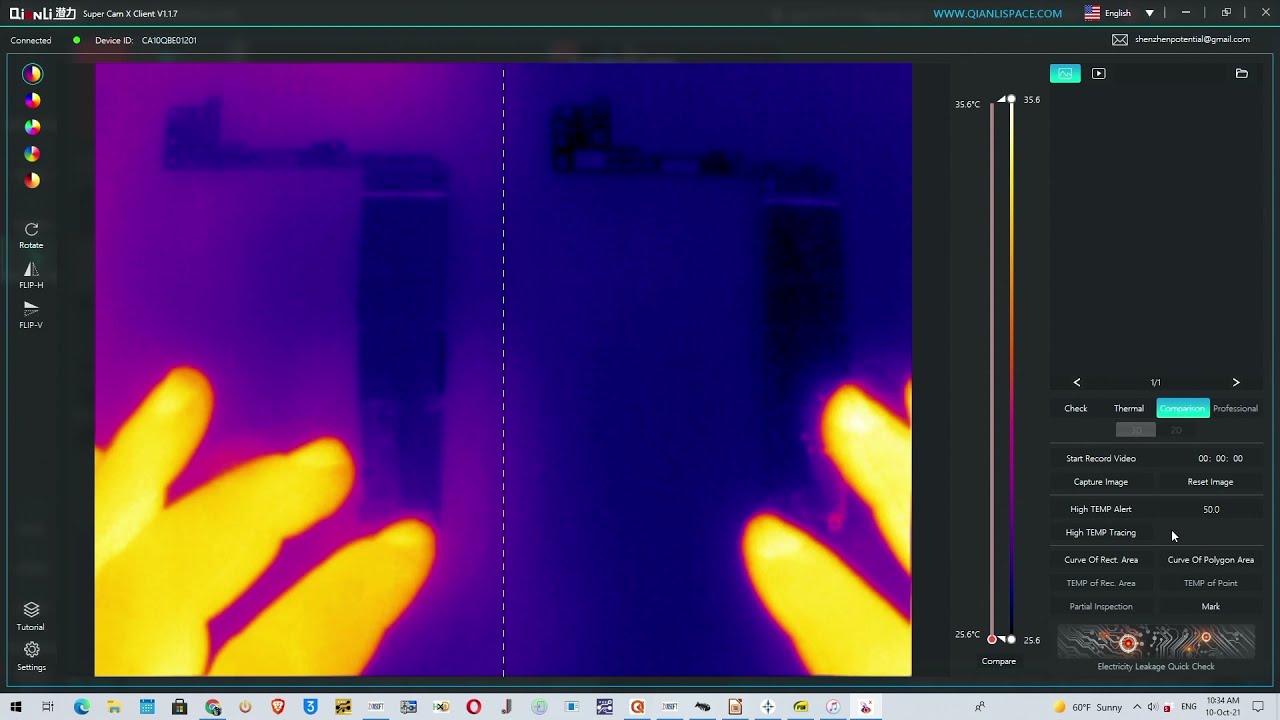Rotate the thermal image
Image resolution: width=1280 pixels, height=720 pixels.
(x=31, y=235)
